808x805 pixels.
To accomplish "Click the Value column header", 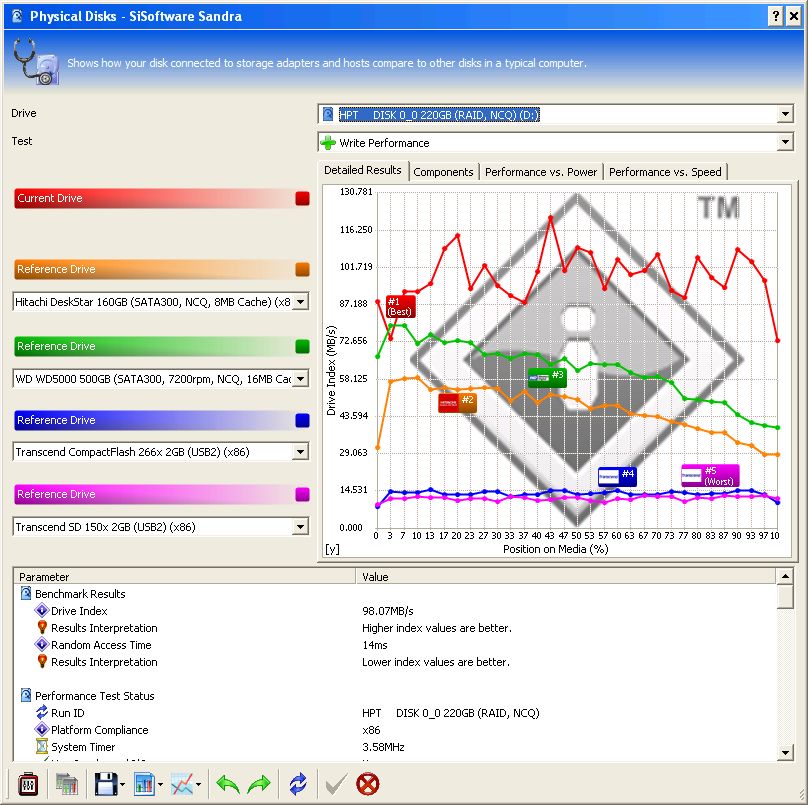I will point(566,577).
